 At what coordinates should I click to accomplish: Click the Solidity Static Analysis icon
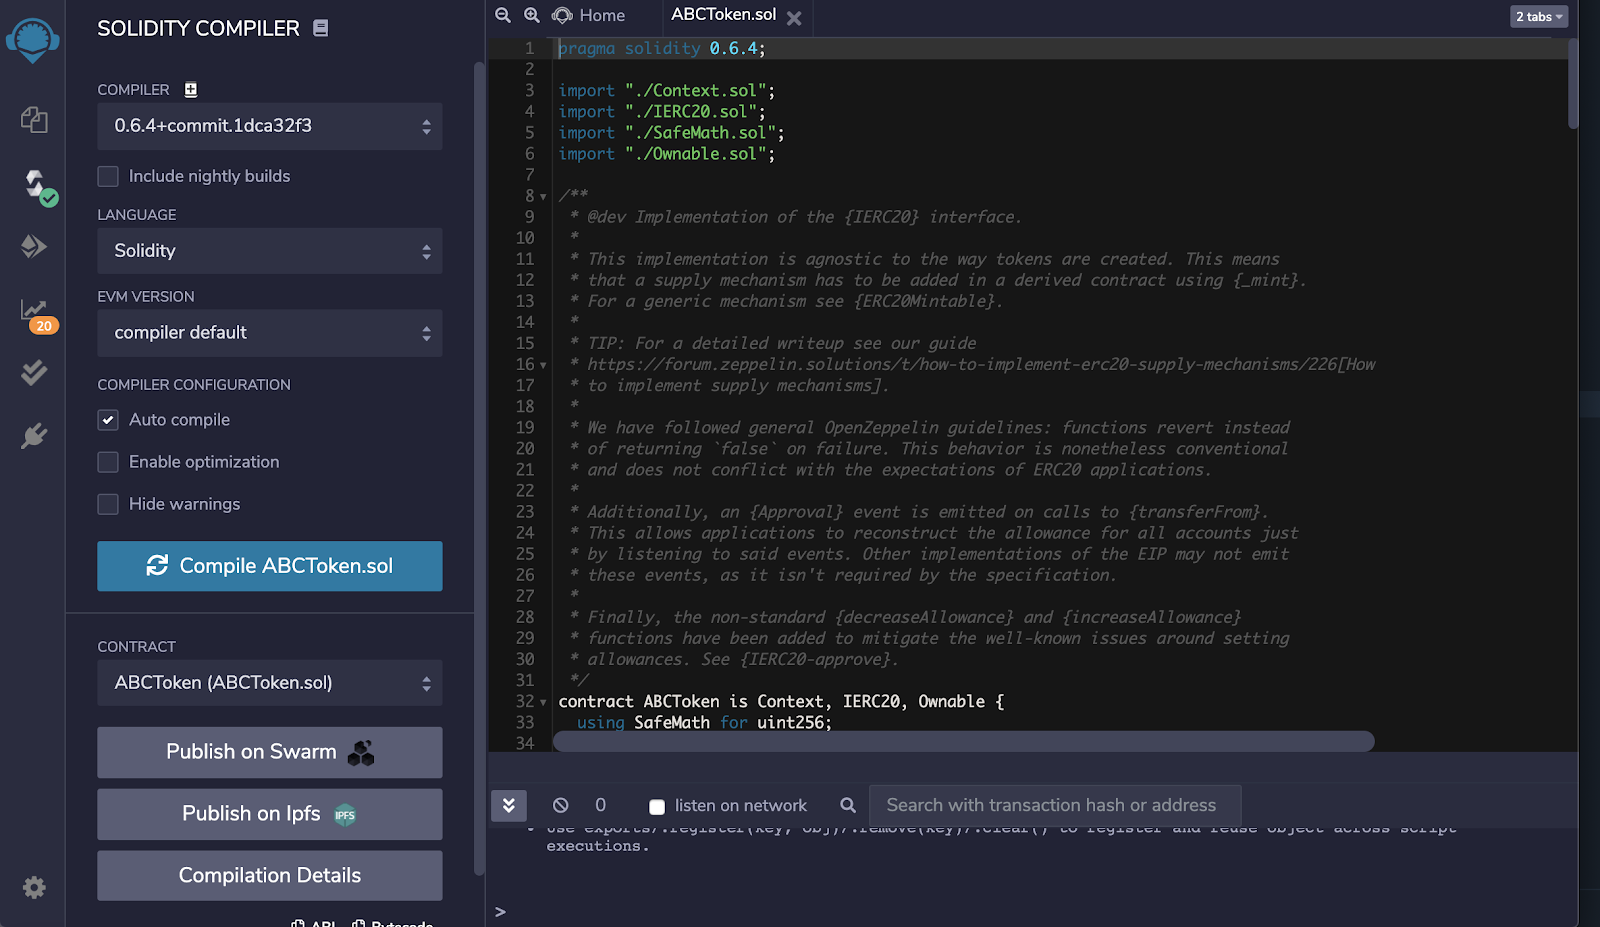(34, 311)
